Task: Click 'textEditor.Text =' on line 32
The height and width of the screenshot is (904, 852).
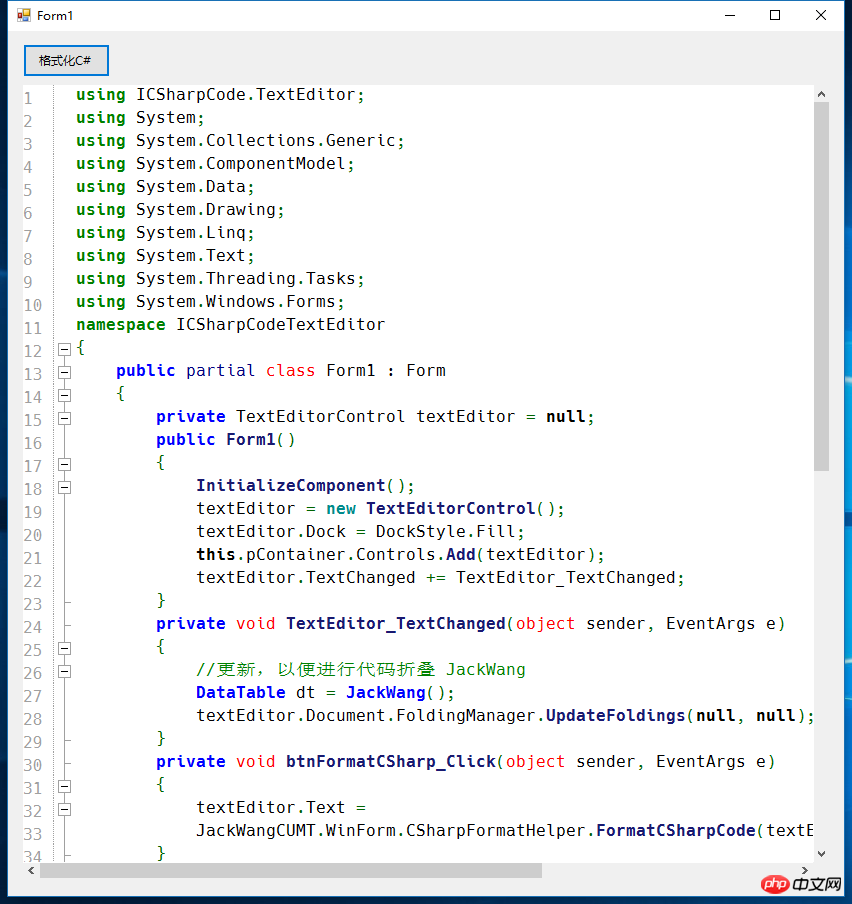Action: pyautogui.click(x=281, y=808)
